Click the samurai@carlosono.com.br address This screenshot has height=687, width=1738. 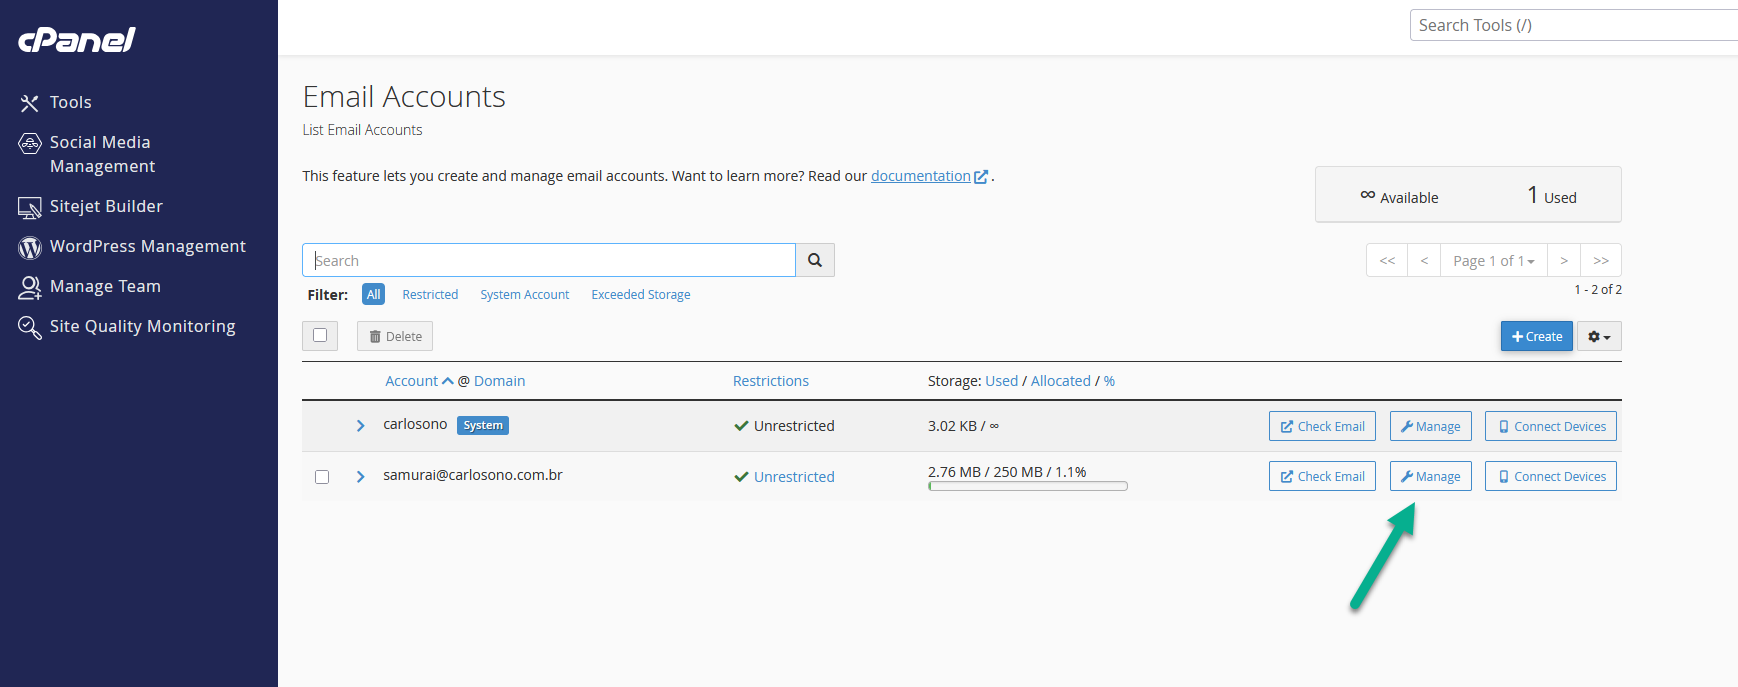click(473, 475)
